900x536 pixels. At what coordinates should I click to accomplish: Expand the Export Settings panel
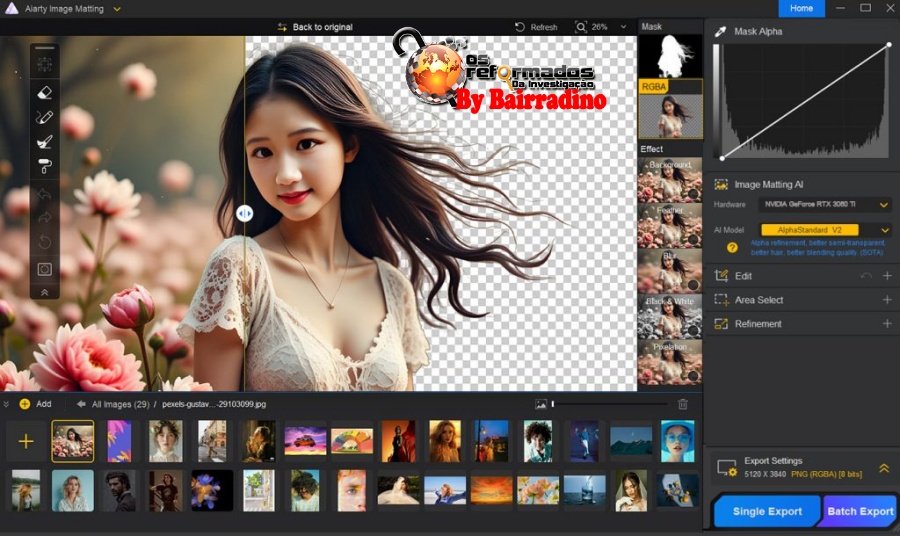(884, 468)
